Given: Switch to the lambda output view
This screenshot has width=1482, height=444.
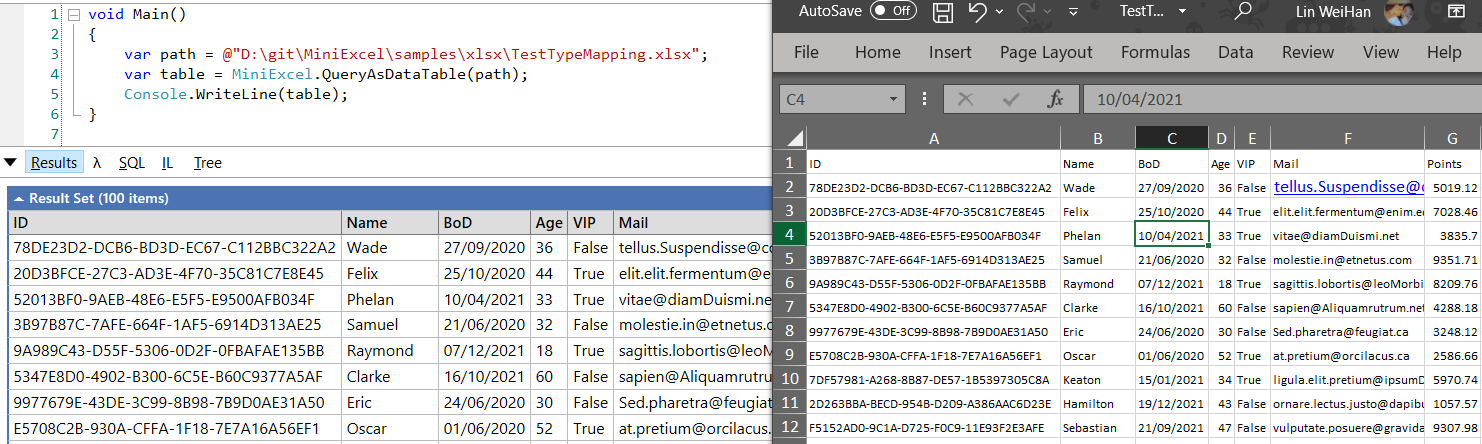Looking at the screenshot, I should pyautogui.click(x=97, y=163).
